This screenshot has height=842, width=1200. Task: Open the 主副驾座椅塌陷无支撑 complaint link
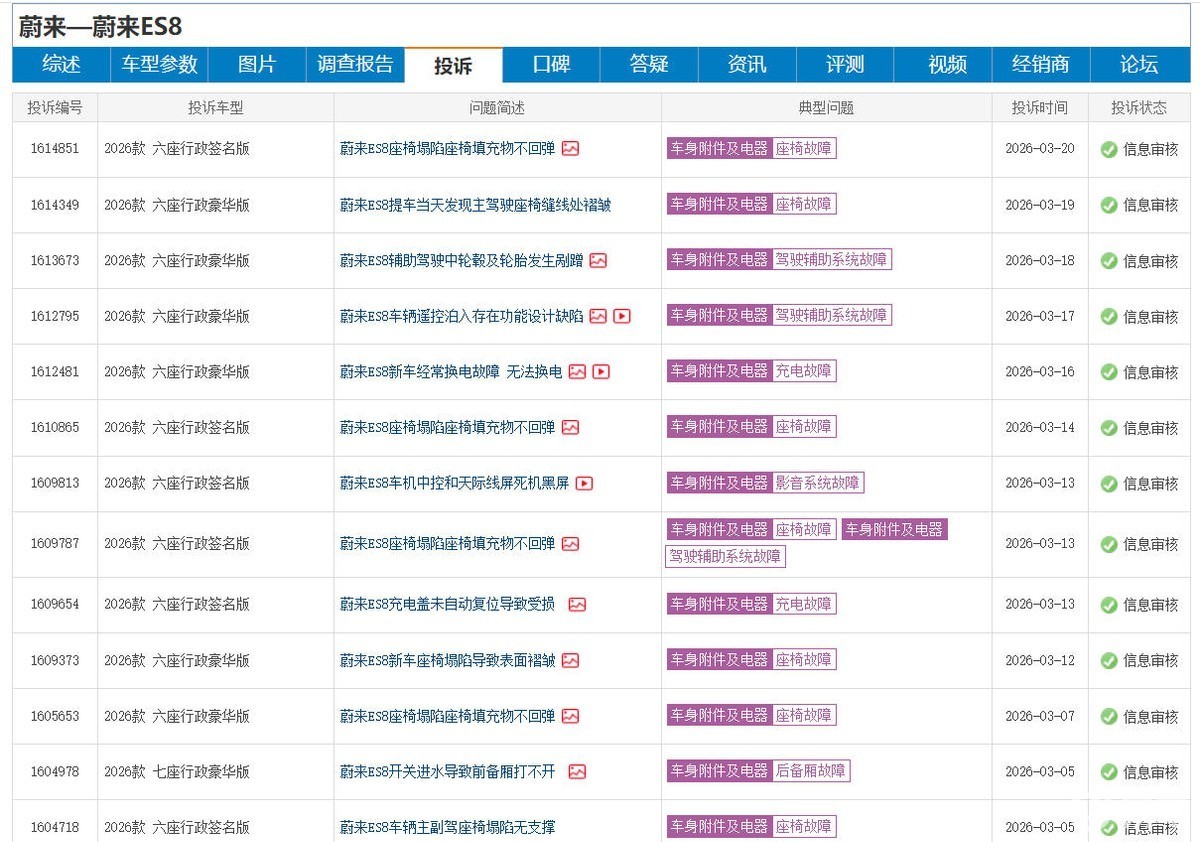click(x=447, y=828)
